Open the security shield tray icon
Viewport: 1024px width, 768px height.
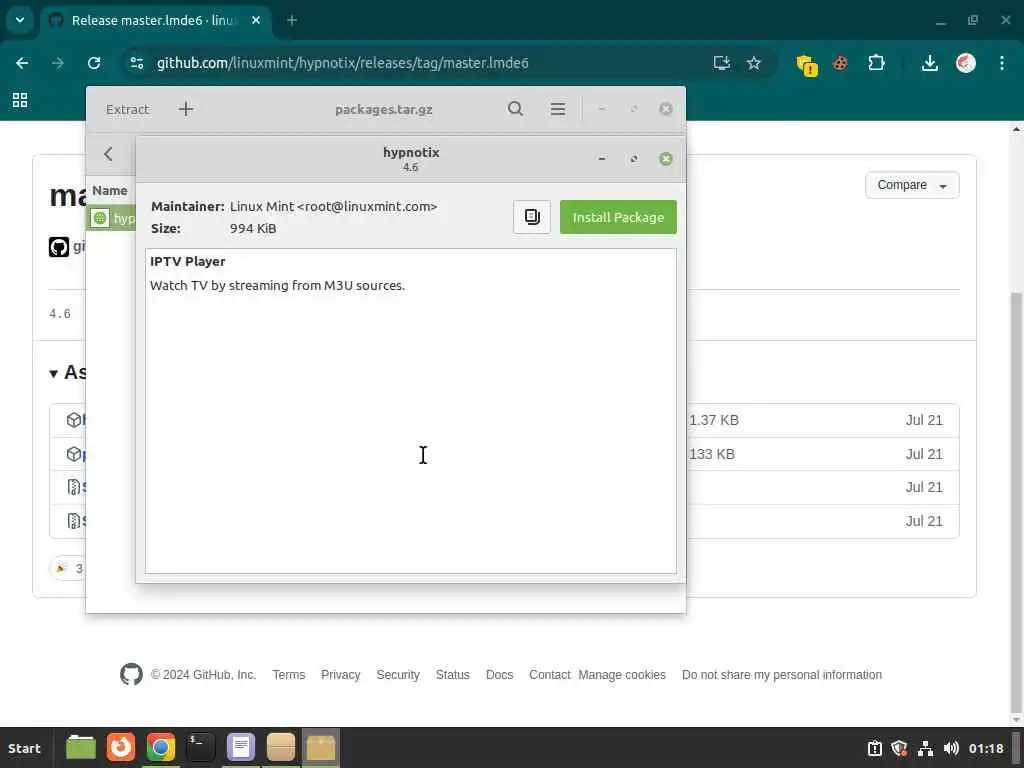899,748
